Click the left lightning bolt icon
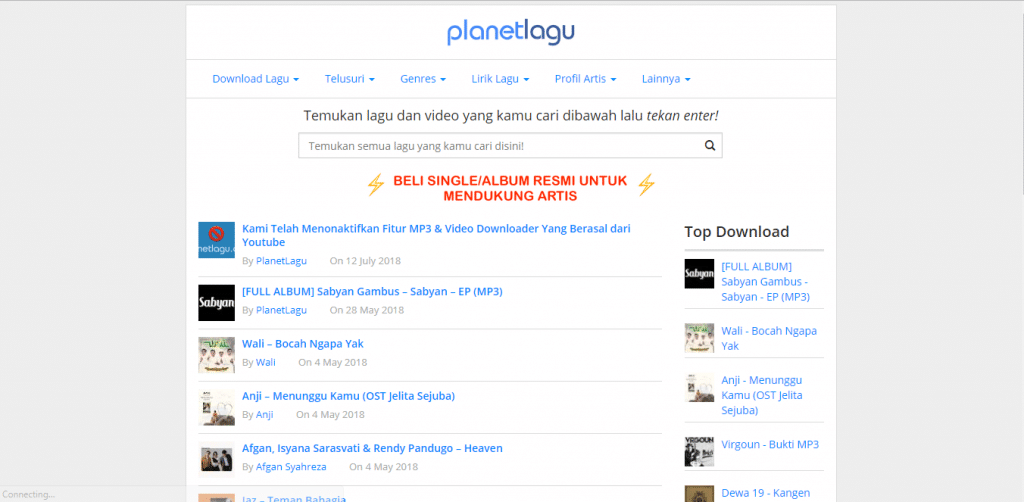Viewport: 1024px width, 502px height. tap(376, 185)
